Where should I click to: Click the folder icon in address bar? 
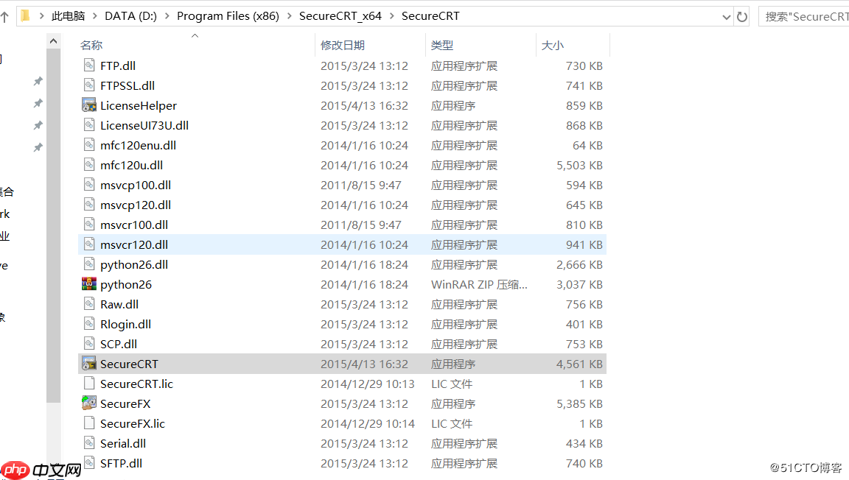(x=25, y=16)
